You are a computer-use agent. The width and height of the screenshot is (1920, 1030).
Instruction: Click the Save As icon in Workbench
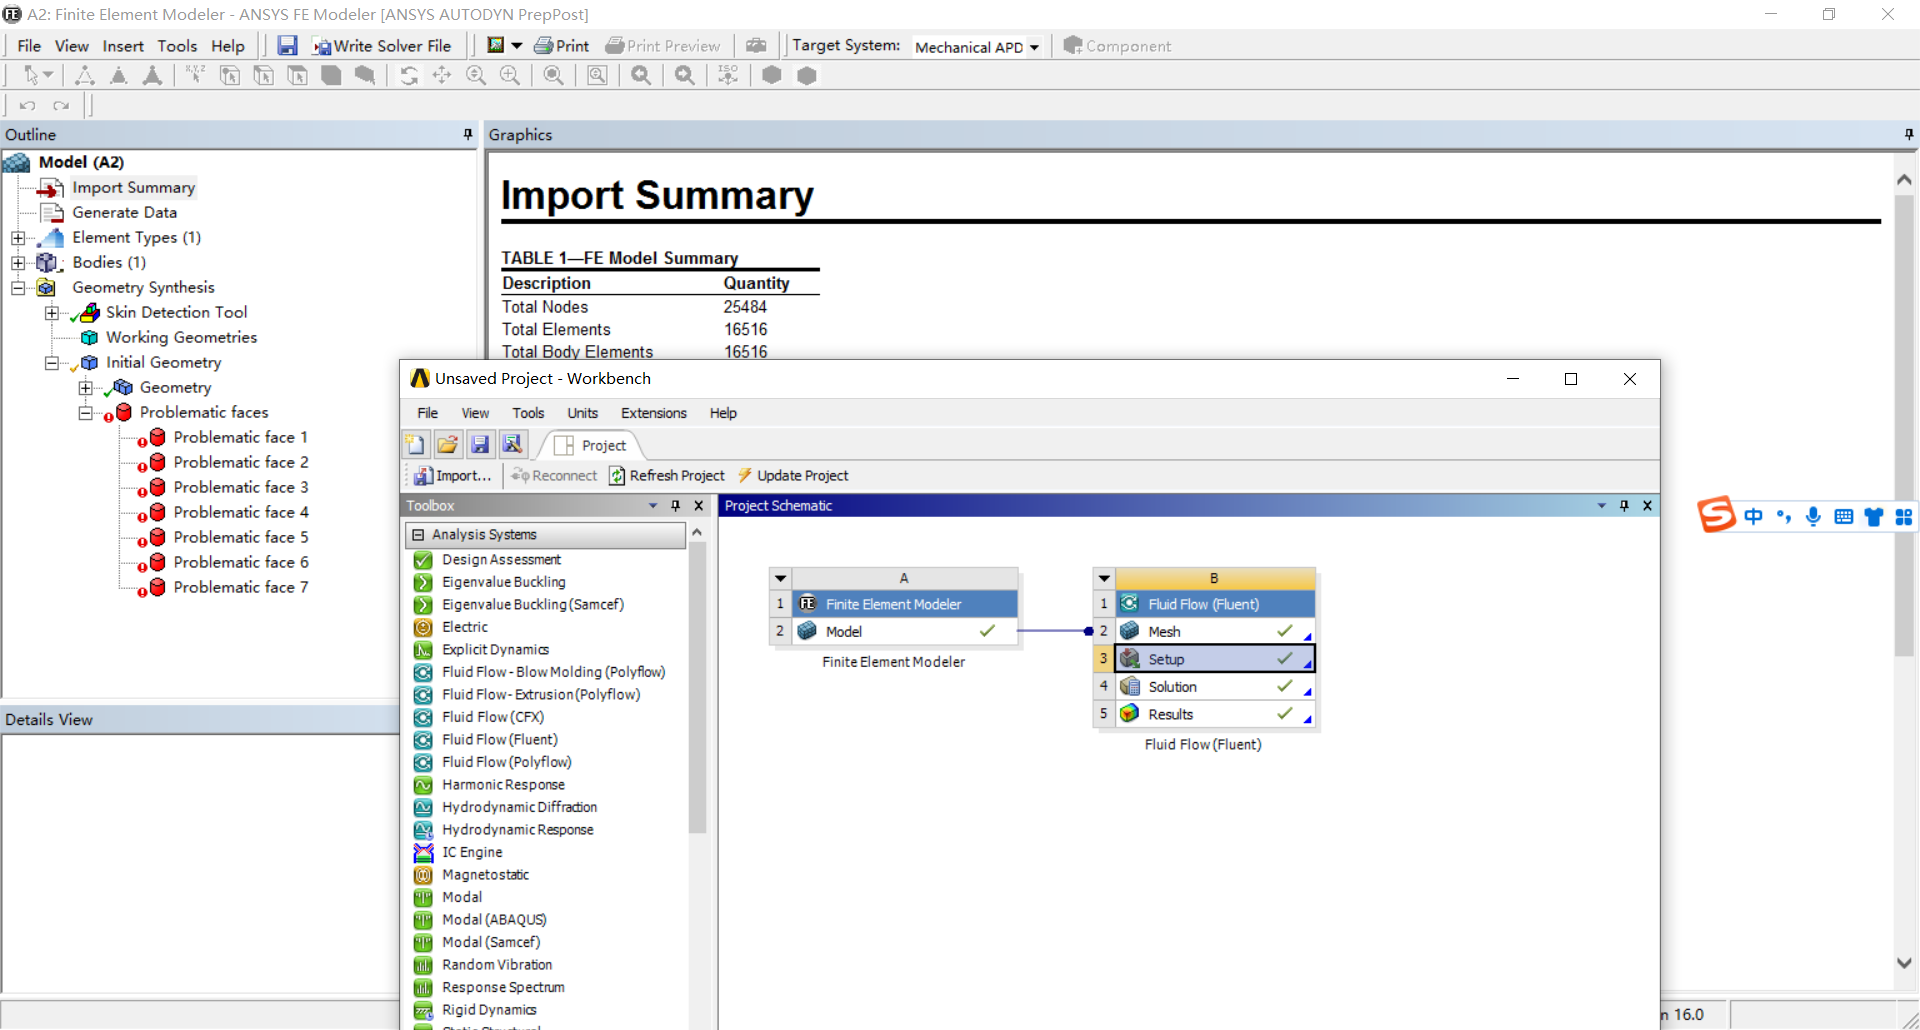coord(513,445)
